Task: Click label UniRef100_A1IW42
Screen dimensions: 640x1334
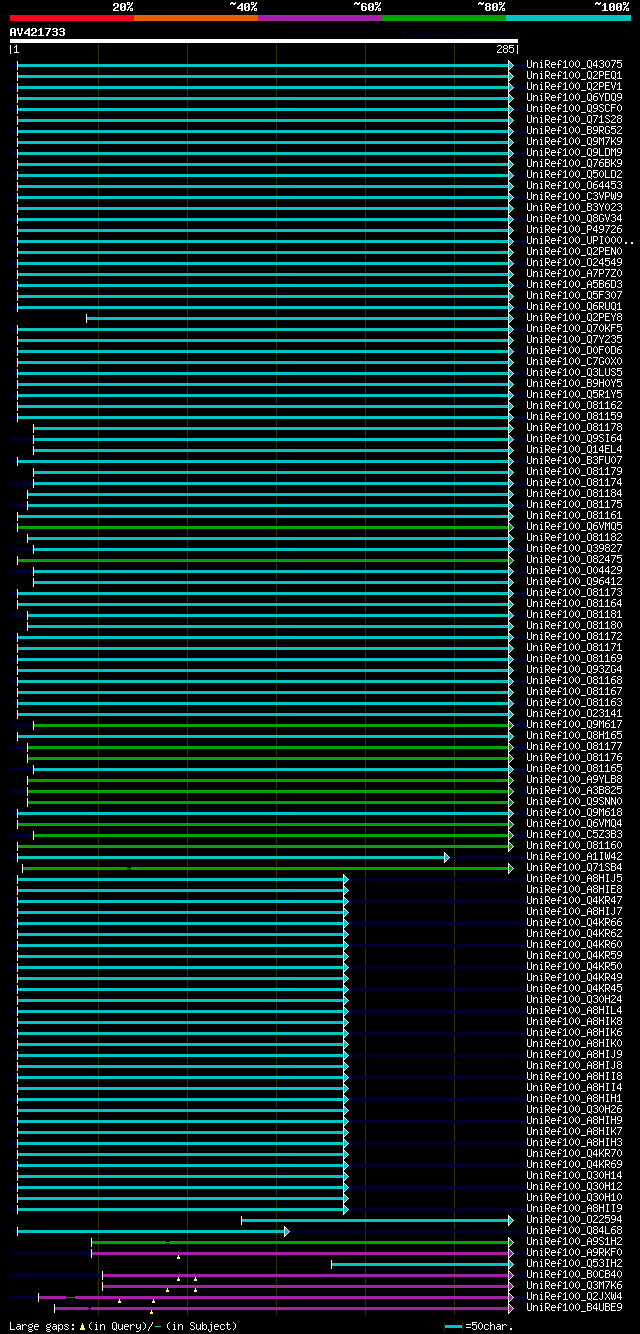Action: coord(574,856)
